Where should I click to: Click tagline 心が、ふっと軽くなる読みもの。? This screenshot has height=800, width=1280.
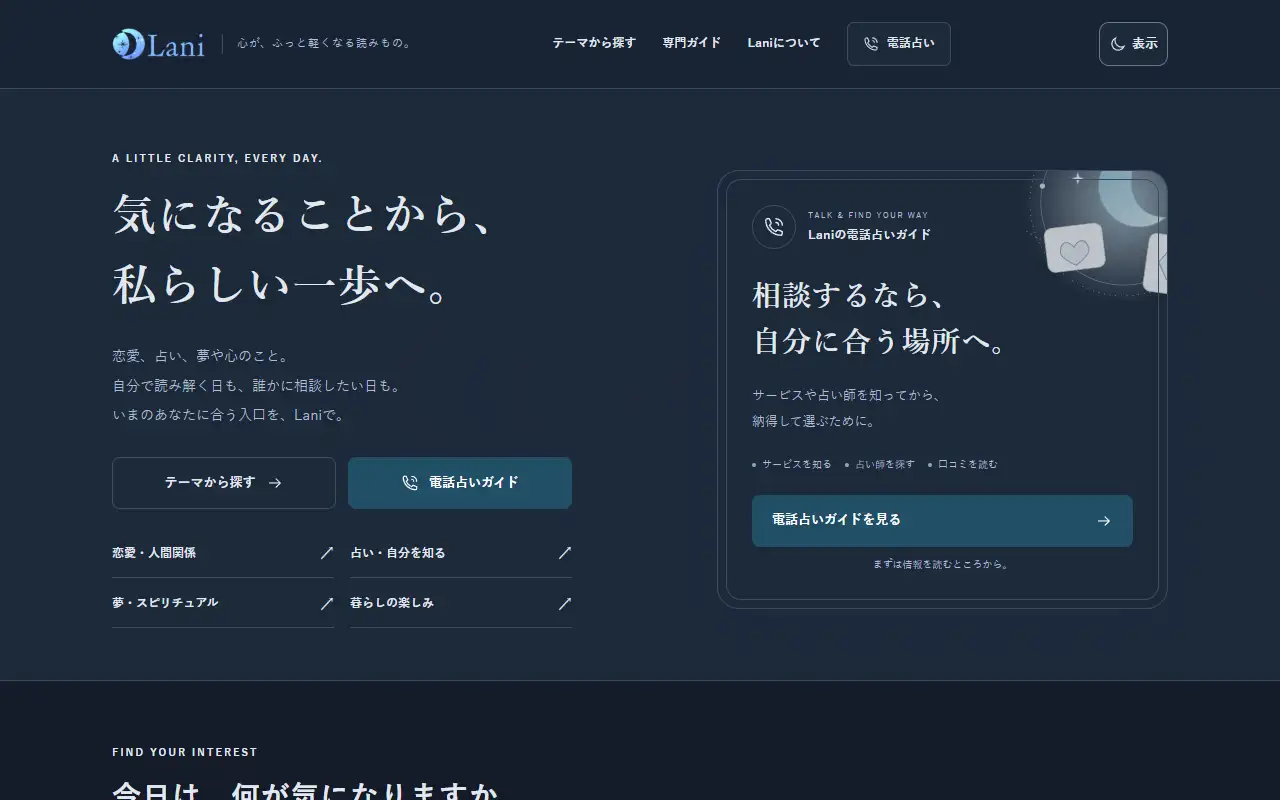(x=326, y=44)
